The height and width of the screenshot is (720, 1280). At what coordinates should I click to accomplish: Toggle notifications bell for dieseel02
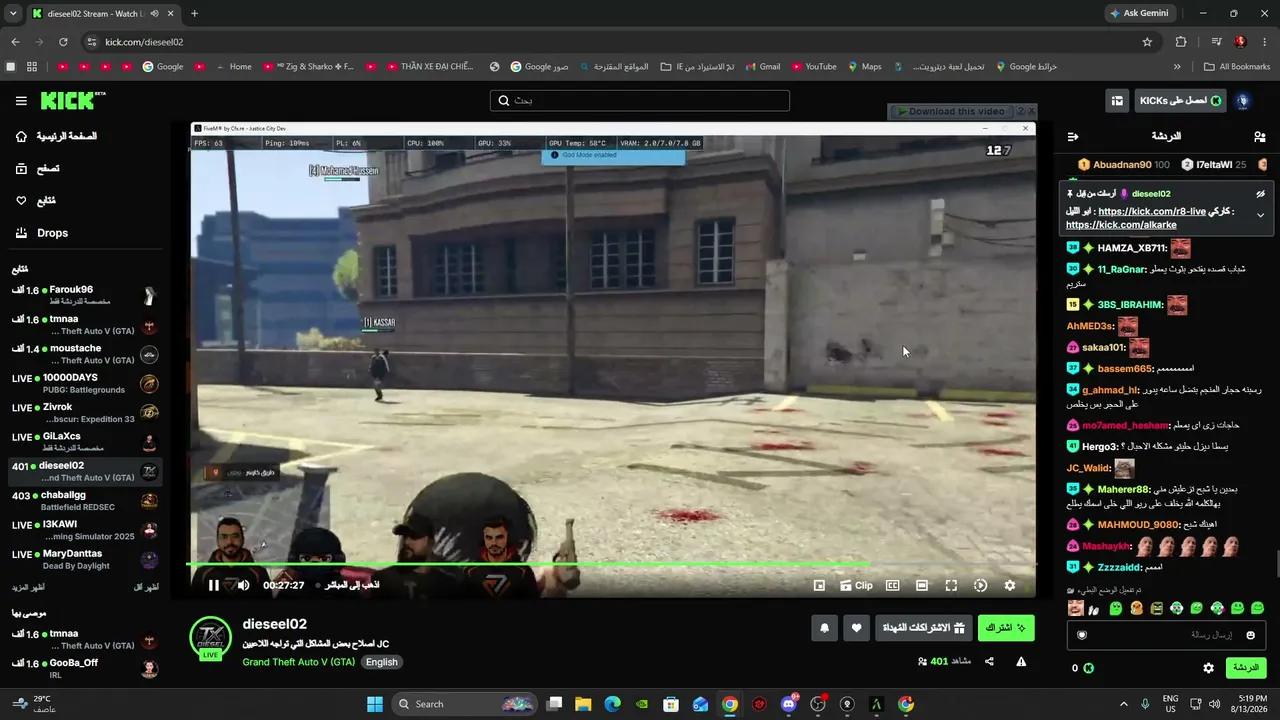(824, 628)
